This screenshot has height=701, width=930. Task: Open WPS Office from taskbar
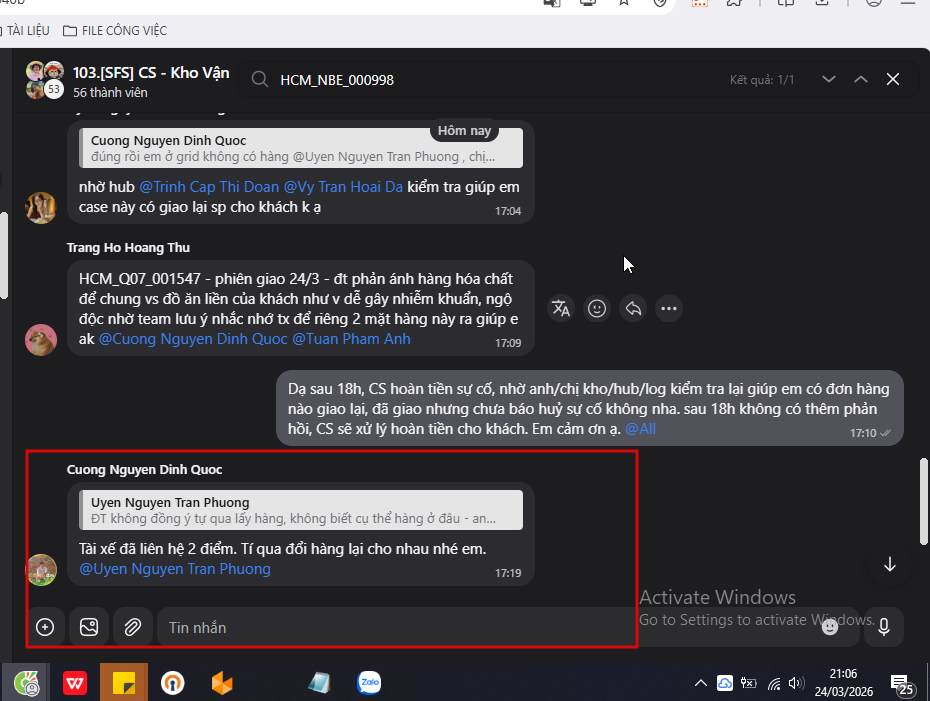click(75, 683)
